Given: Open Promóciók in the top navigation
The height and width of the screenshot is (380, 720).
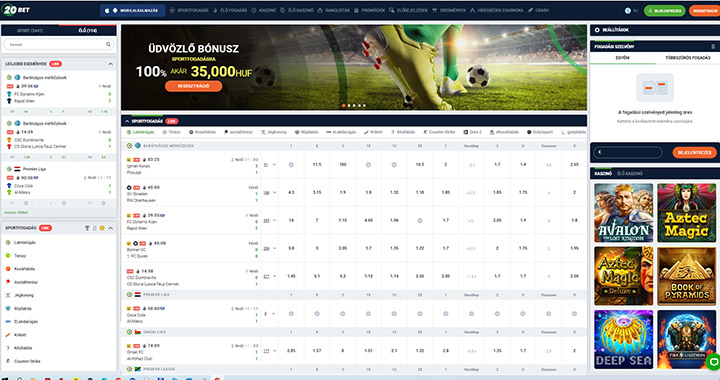Looking at the screenshot, I should (369, 10).
